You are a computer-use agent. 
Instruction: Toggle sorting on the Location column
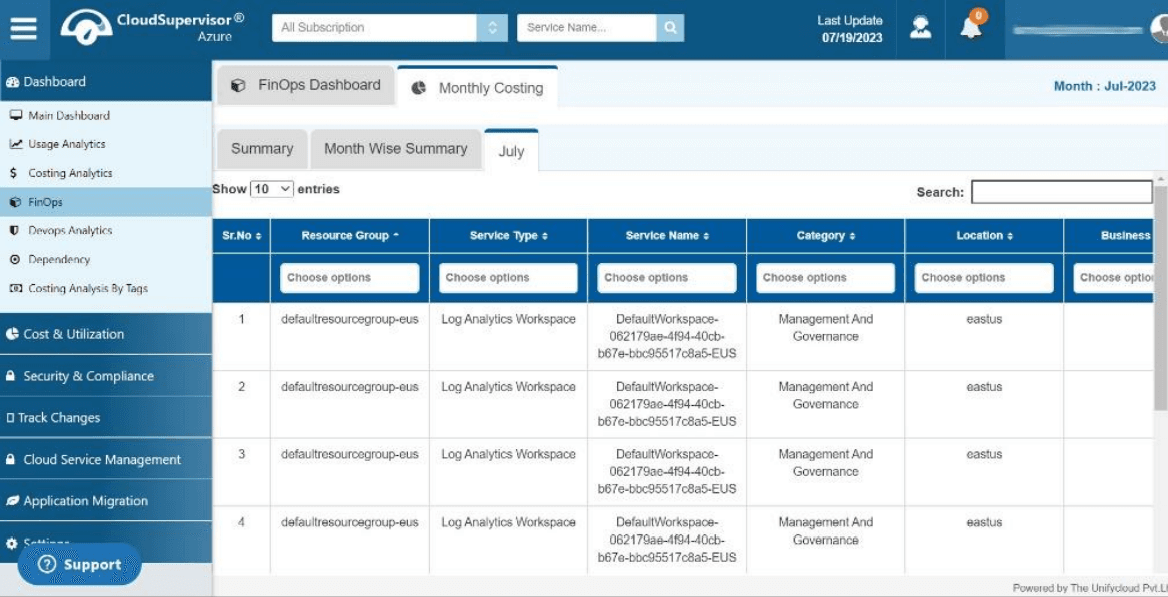point(984,236)
